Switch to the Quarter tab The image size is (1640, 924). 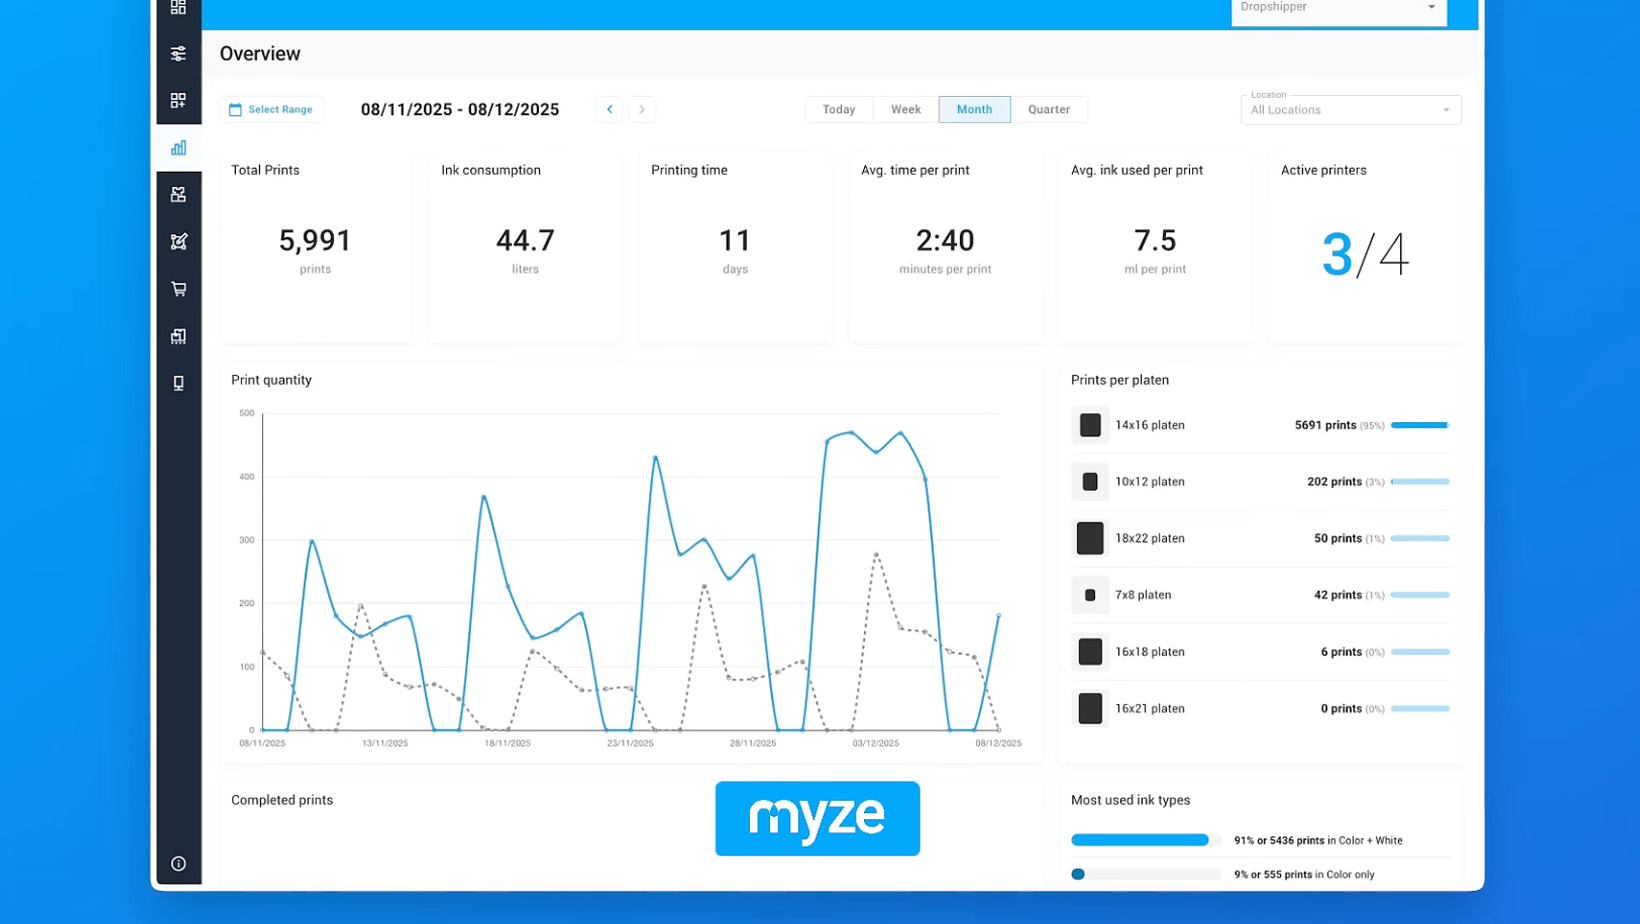(x=1049, y=110)
